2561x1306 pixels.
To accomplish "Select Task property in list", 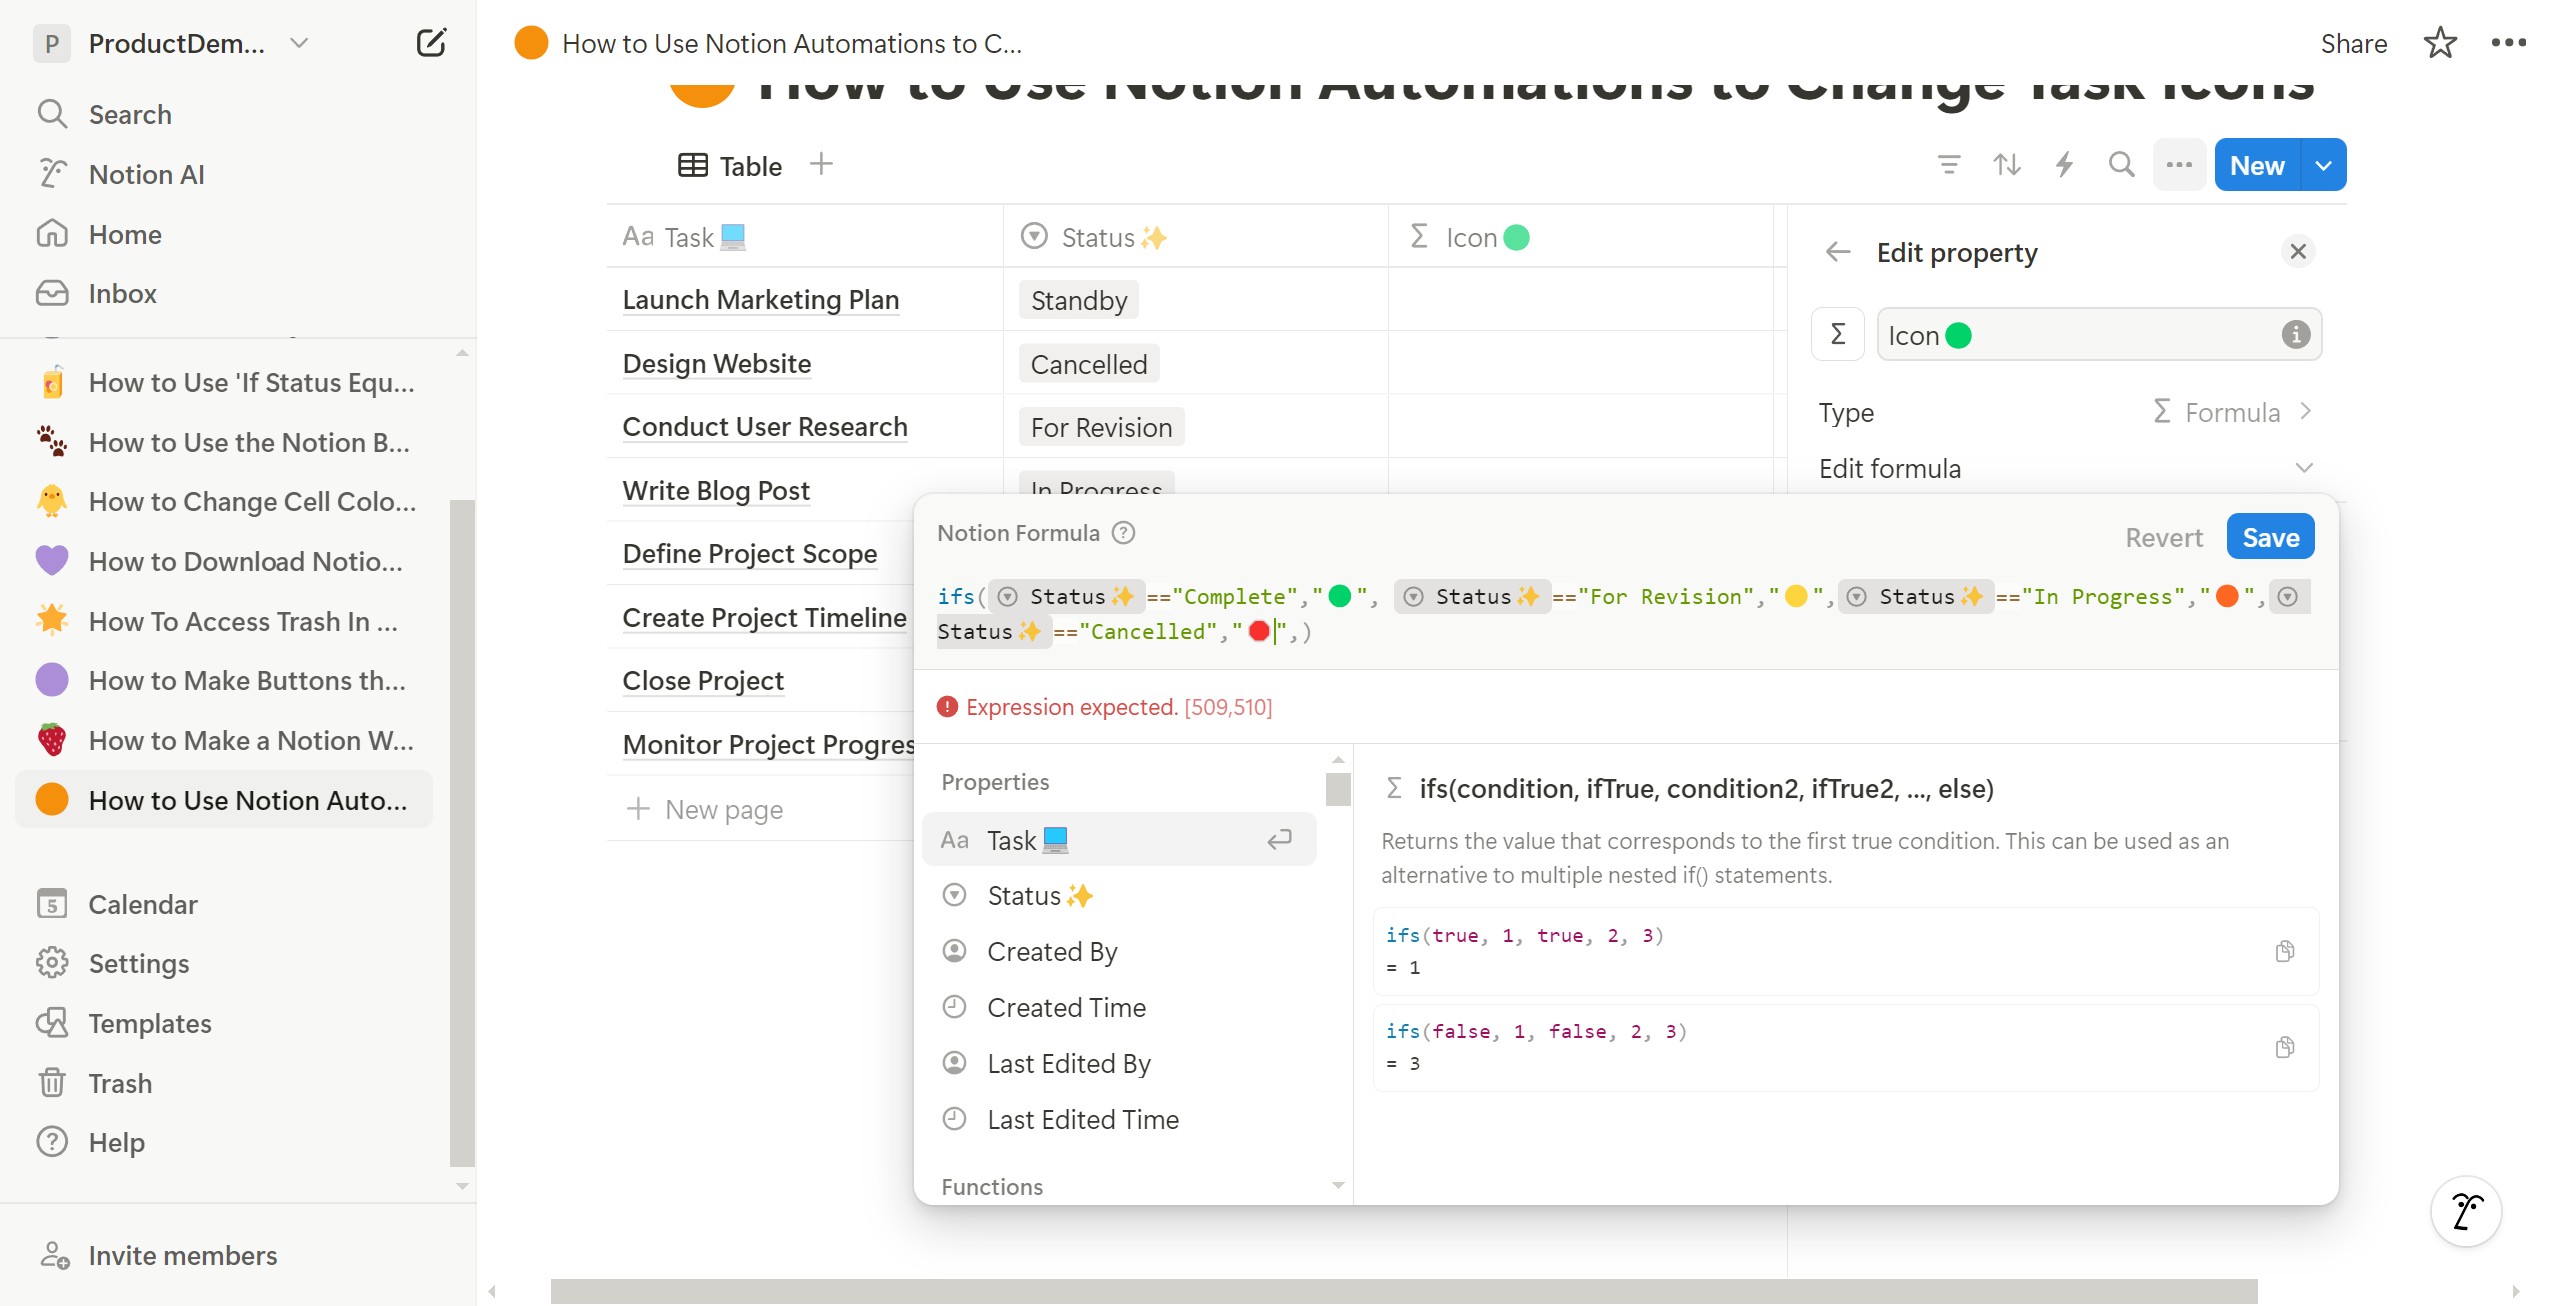I will pyautogui.click(x=1118, y=840).
